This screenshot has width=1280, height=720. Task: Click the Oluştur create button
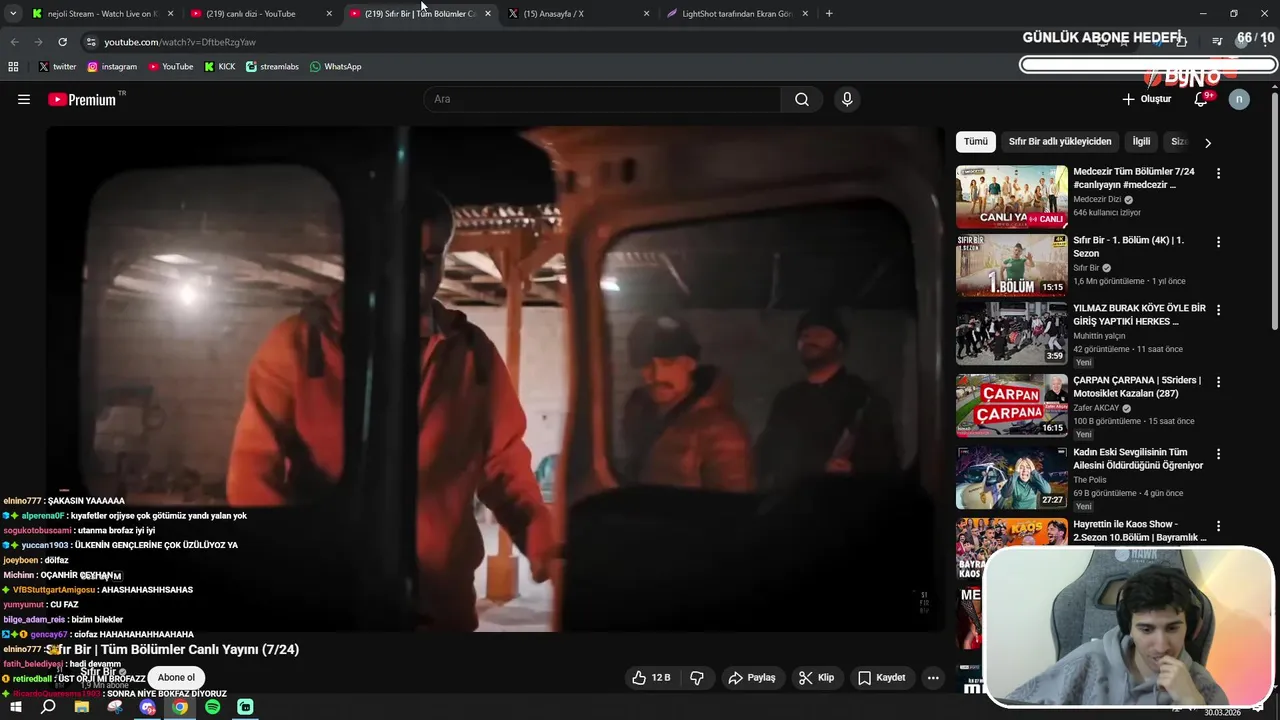pyautogui.click(x=1146, y=99)
